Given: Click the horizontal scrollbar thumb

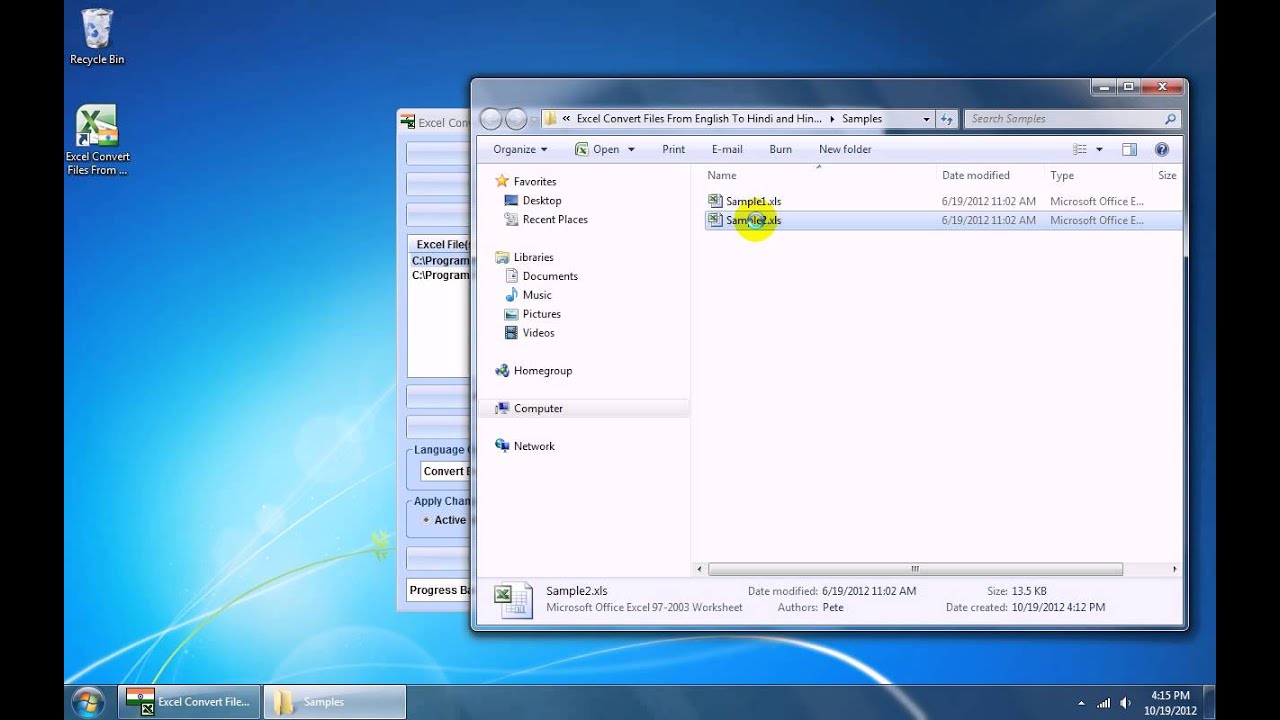Looking at the screenshot, I should pyautogui.click(x=915, y=569).
